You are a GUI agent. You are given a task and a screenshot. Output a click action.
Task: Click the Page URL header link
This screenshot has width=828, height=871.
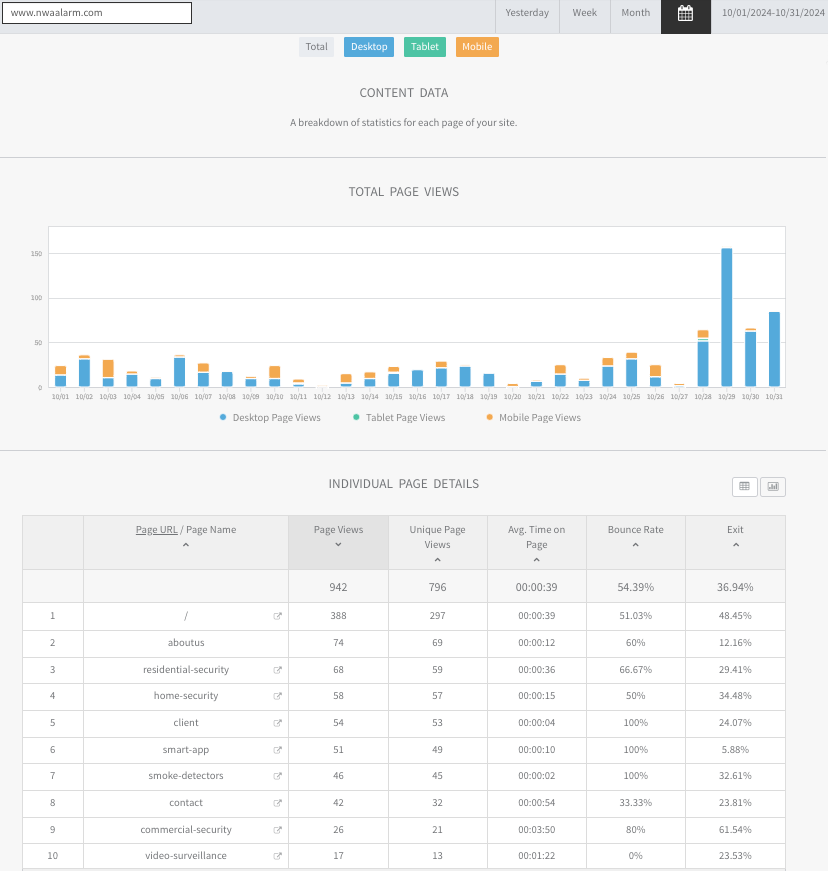[x=157, y=530]
